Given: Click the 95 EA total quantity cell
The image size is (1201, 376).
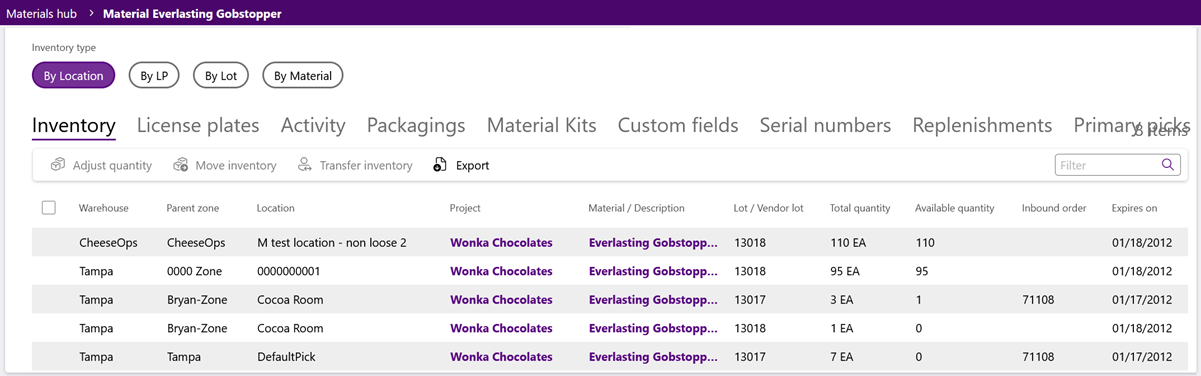Looking at the screenshot, I should (844, 271).
